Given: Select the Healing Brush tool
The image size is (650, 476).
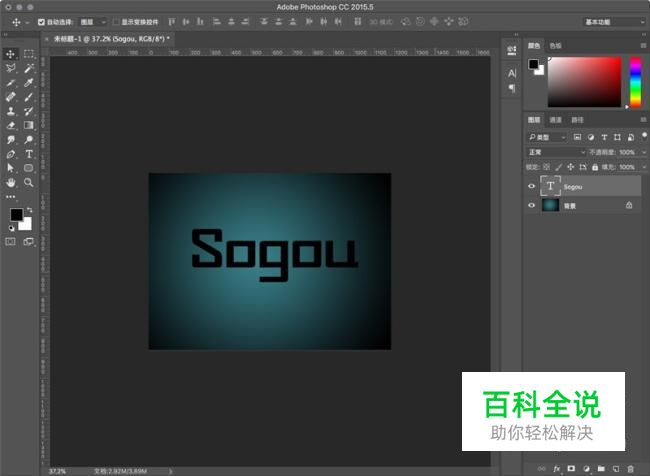Looking at the screenshot, I should coord(10,97).
